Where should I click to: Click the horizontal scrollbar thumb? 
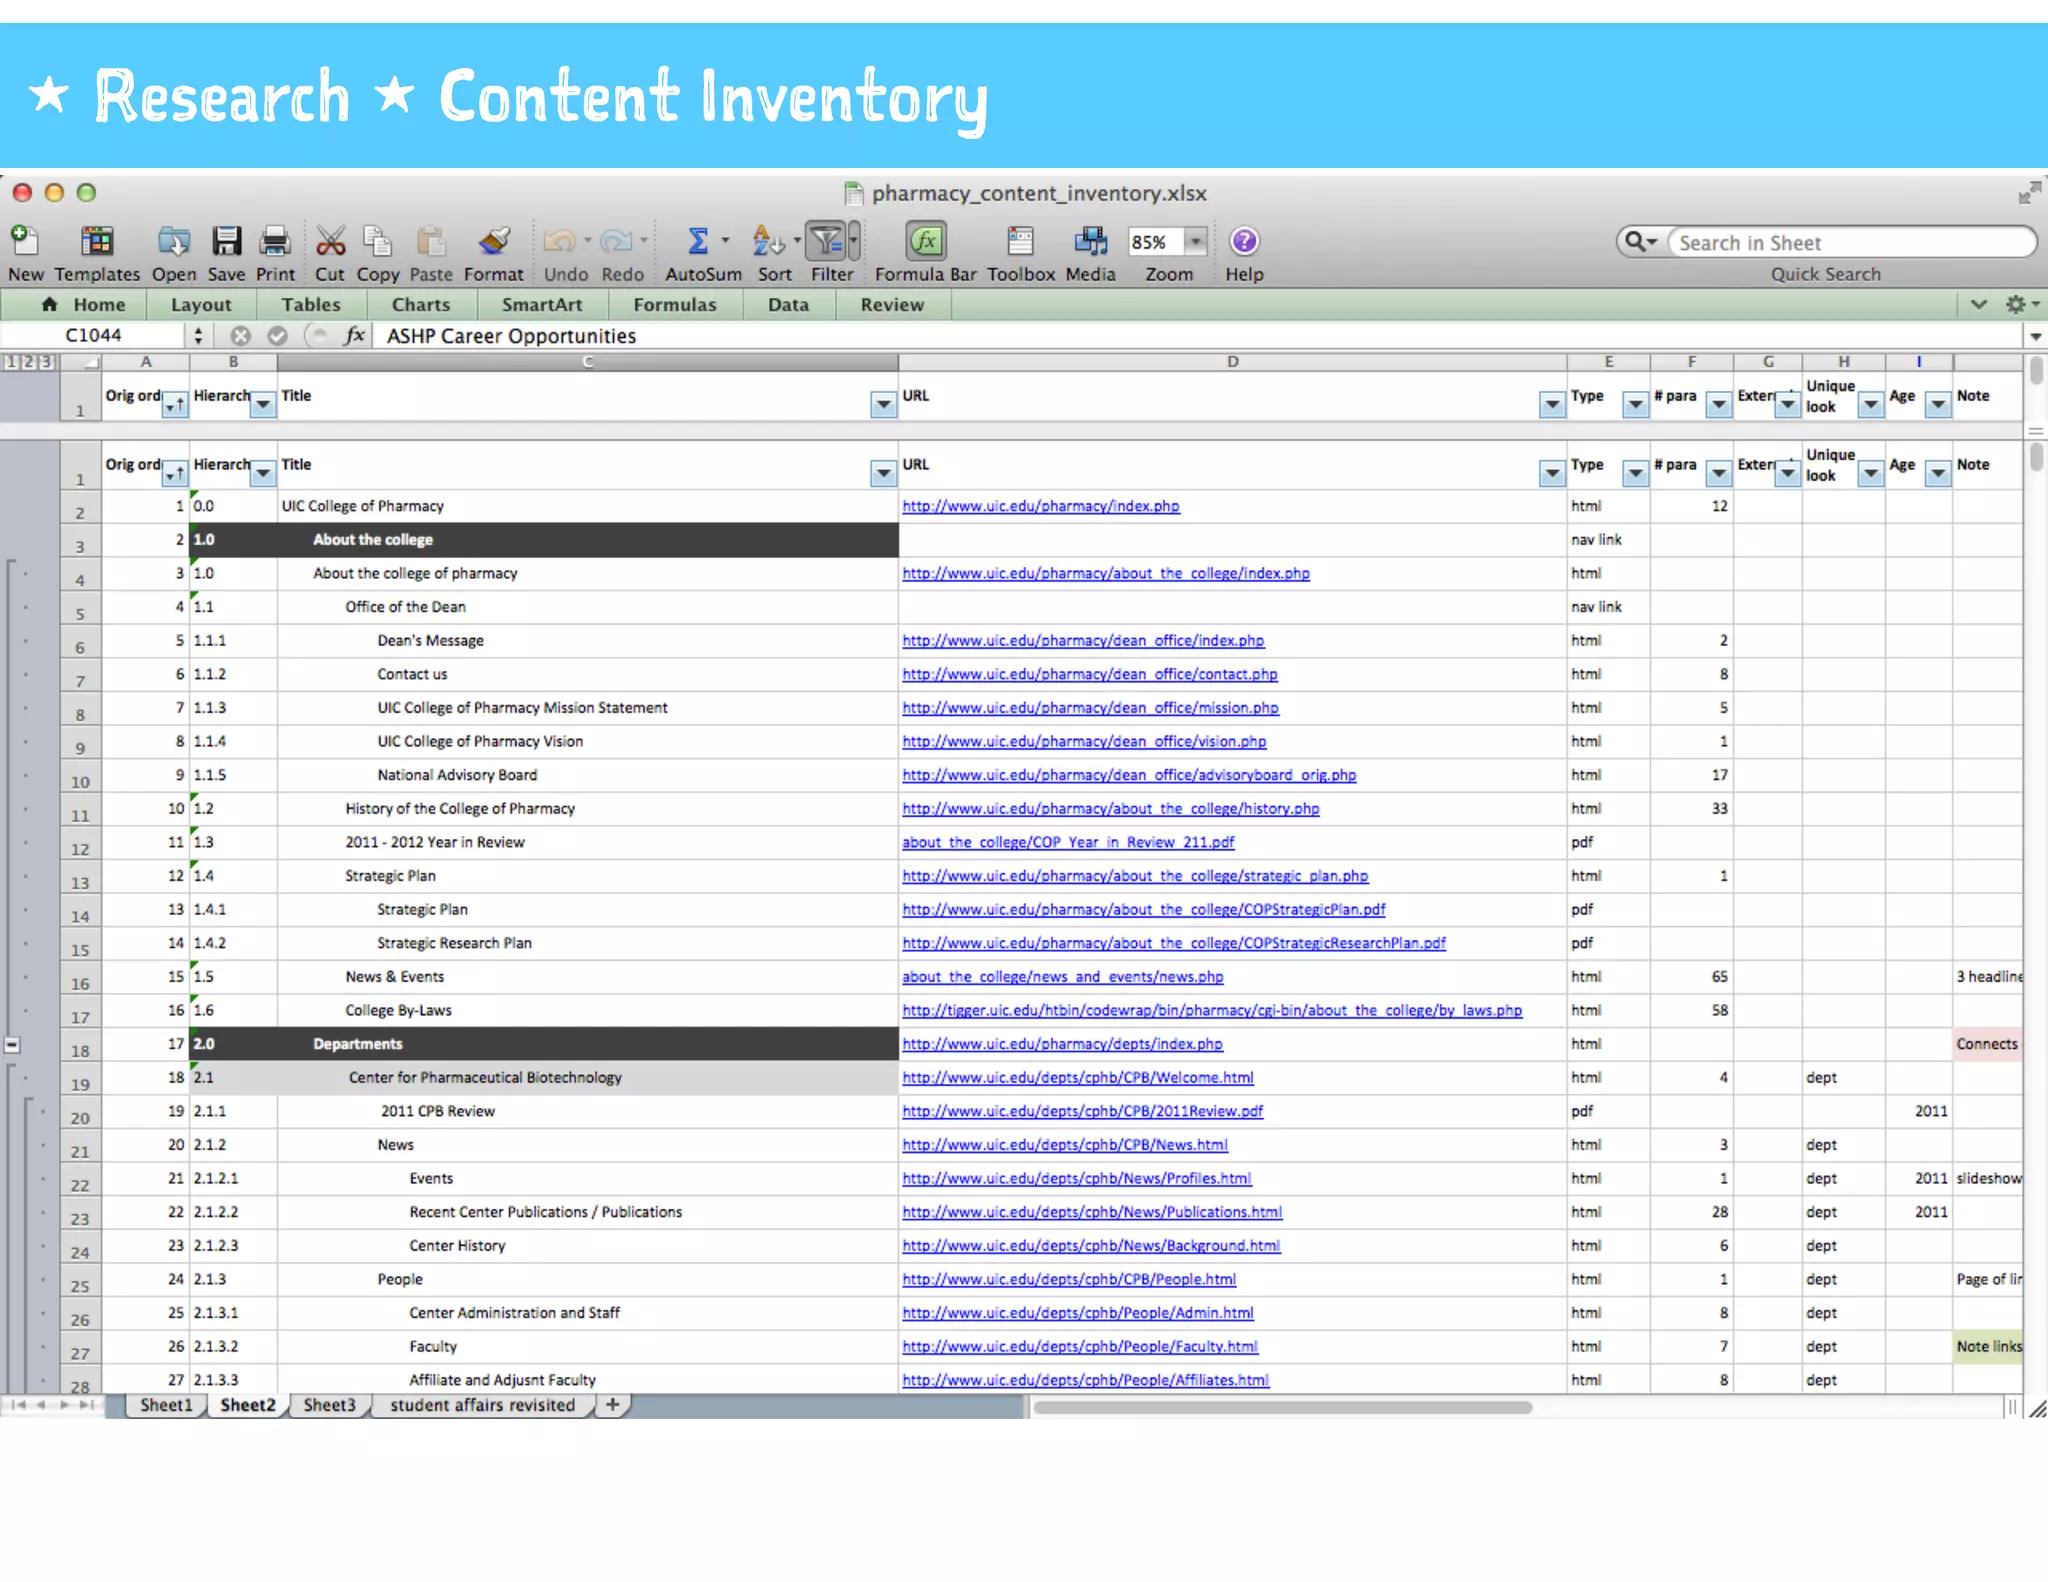click(x=1282, y=1407)
